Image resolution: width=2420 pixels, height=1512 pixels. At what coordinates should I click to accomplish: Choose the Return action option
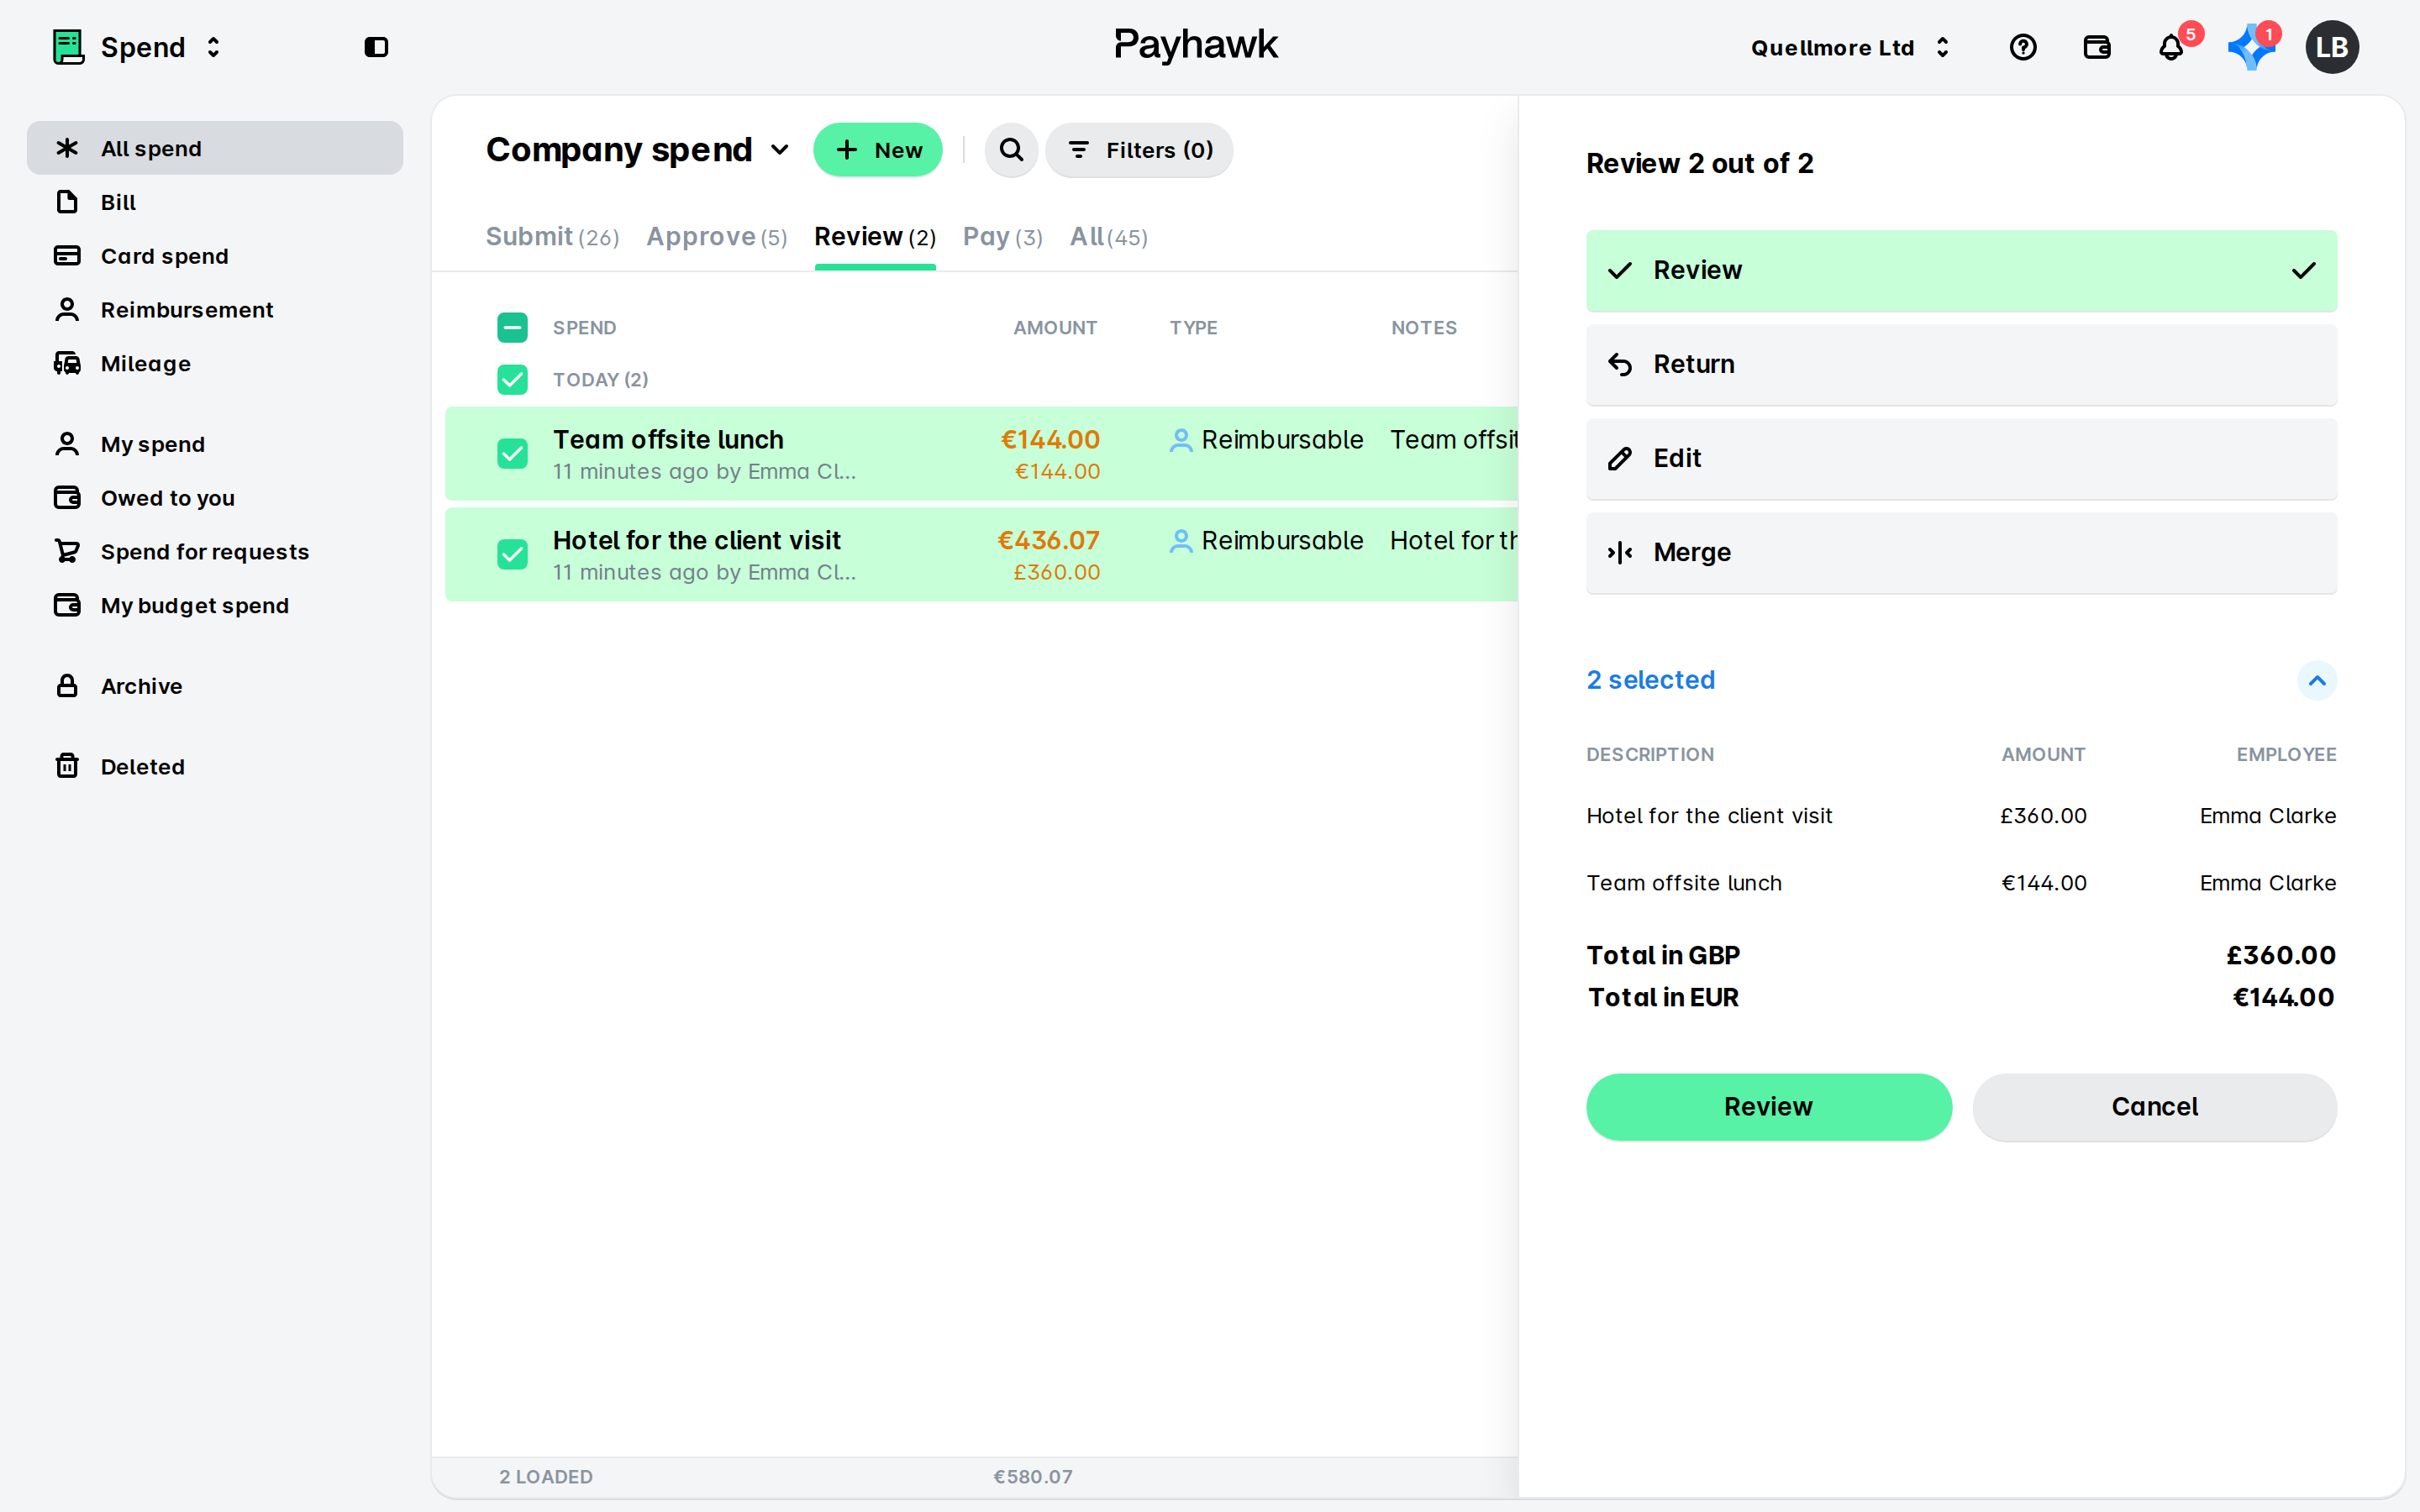(x=1961, y=364)
